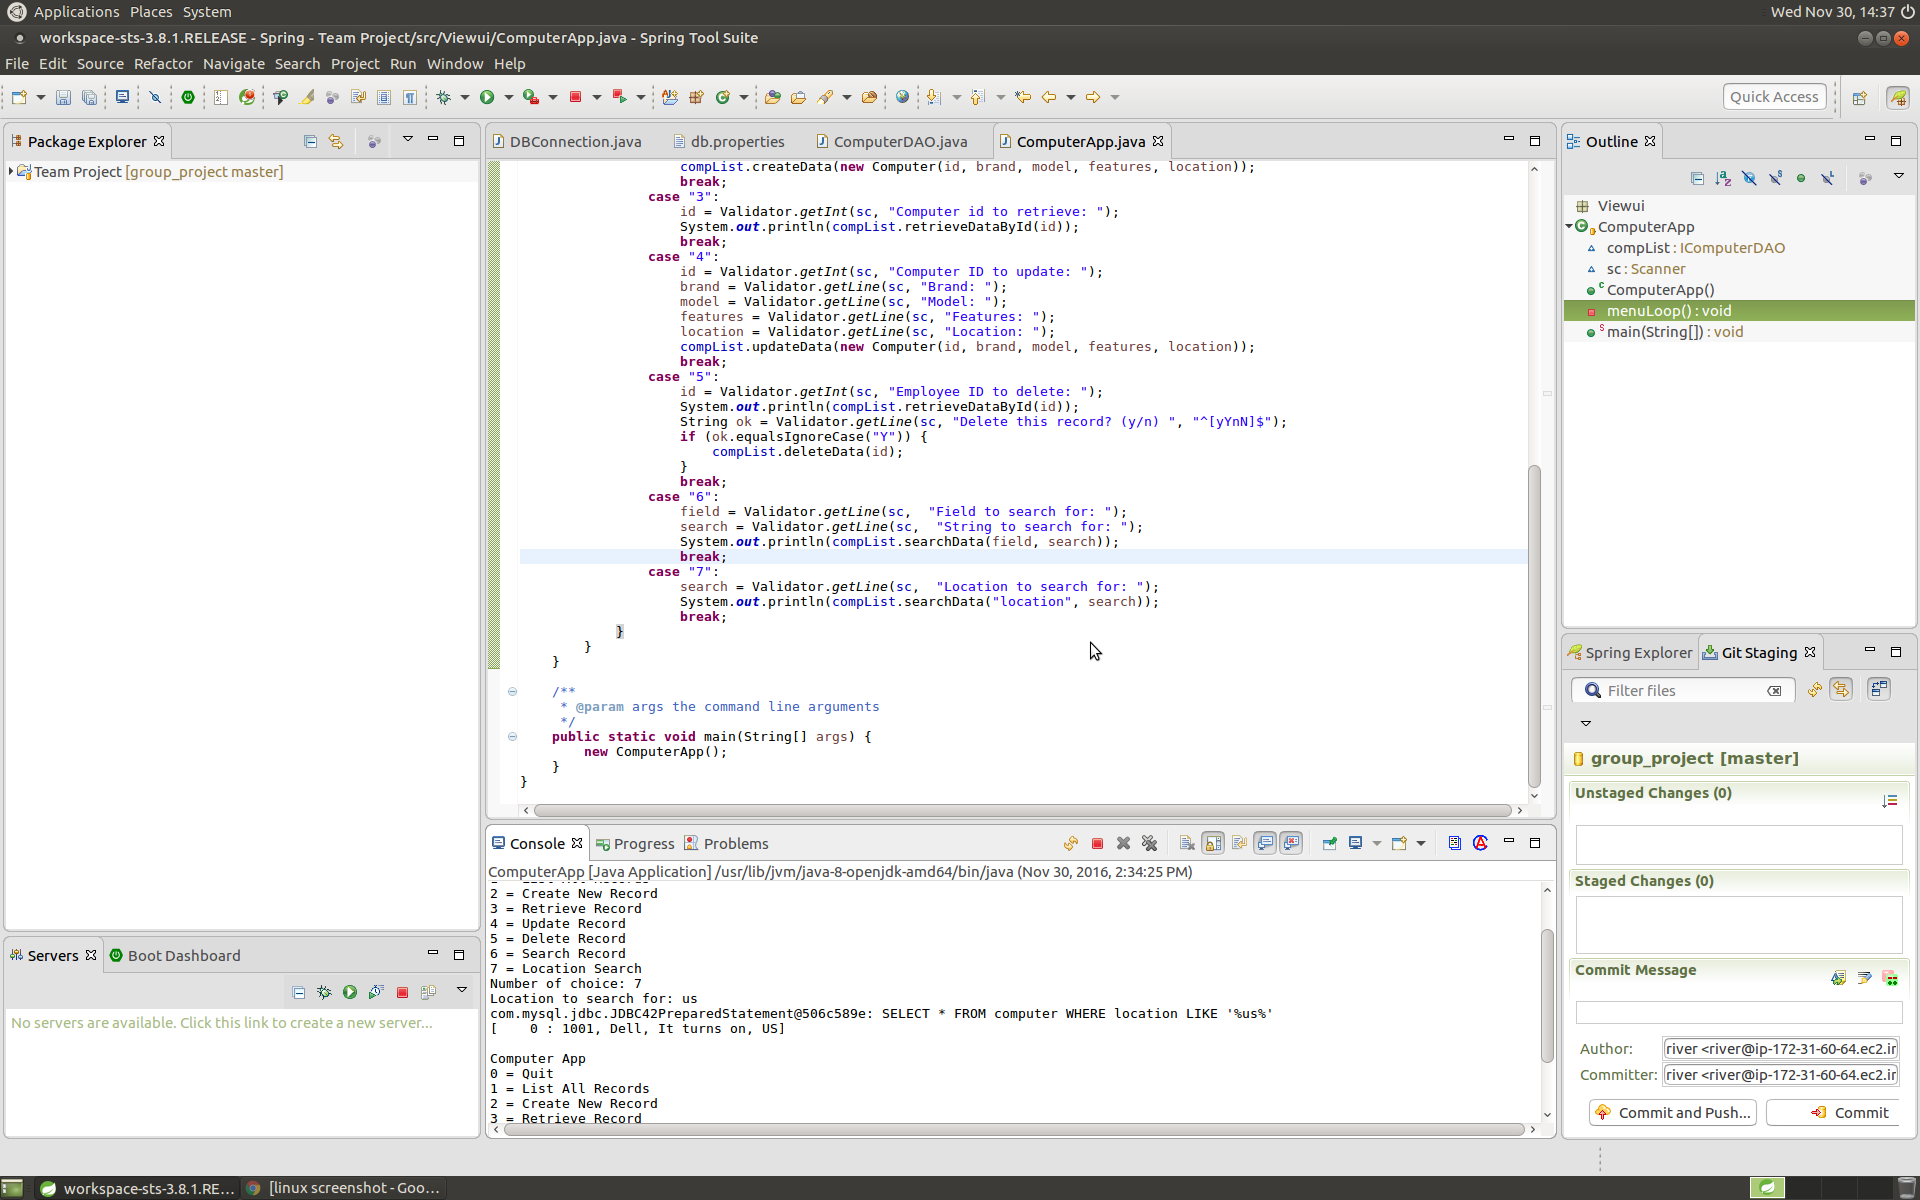The width and height of the screenshot is (1920, 1200).
Task: Toggle Show Console When Standard Out Changes
Action: pyautogui.click(x=1265, y=843)
